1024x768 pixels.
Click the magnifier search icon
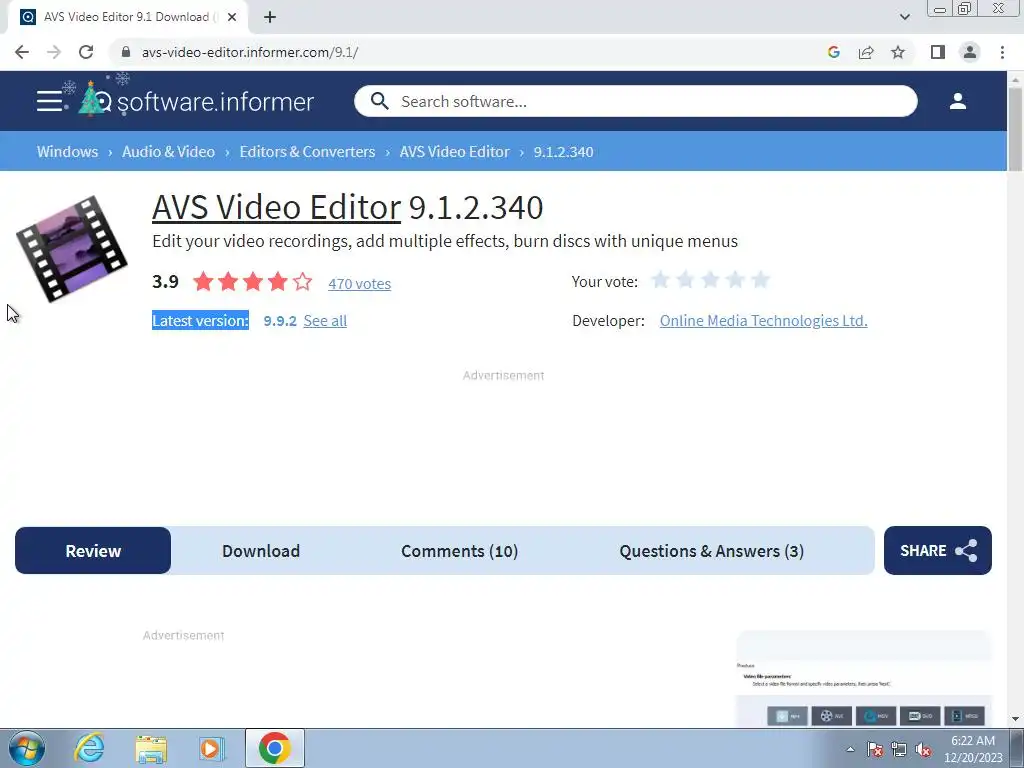379,101
